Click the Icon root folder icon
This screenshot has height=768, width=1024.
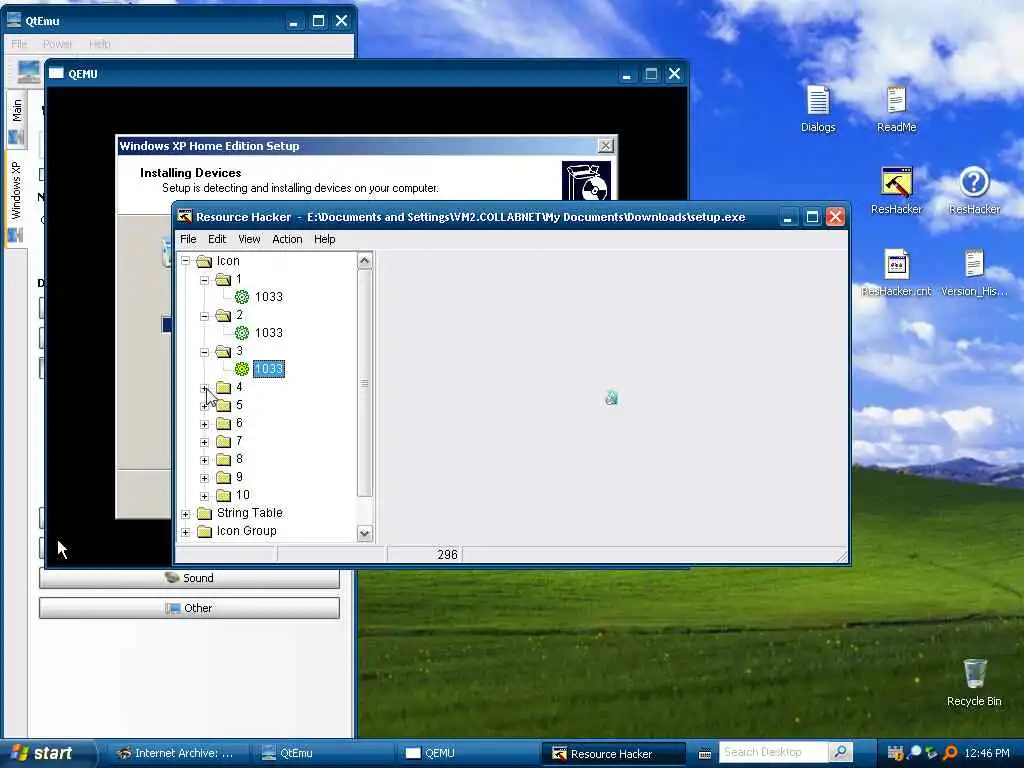[204, 261]
